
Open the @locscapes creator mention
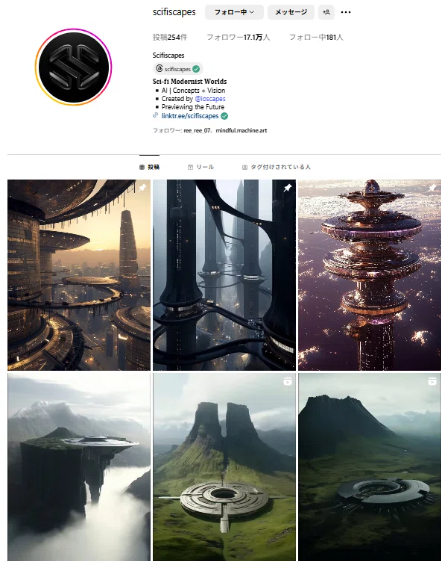pos(210,98)
